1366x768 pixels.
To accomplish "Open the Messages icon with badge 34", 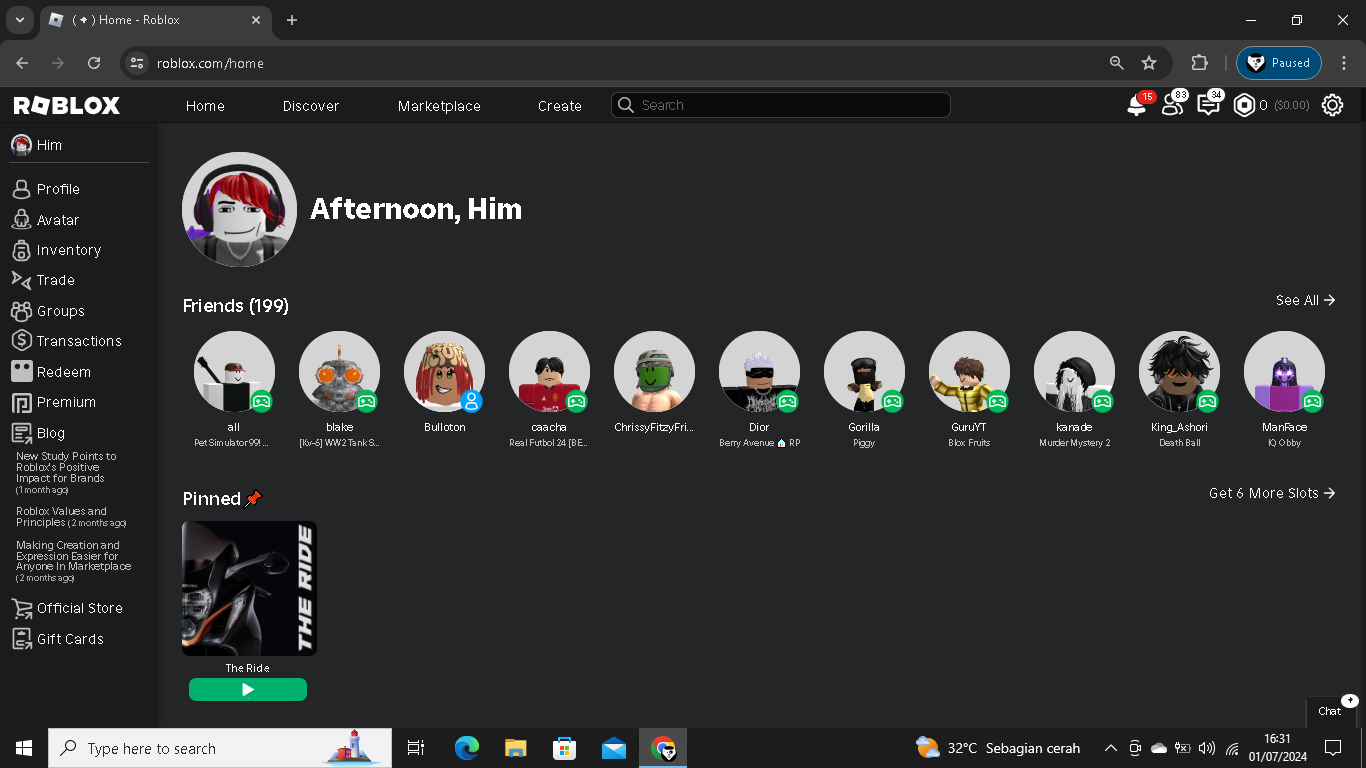I will pos(1208,105).
